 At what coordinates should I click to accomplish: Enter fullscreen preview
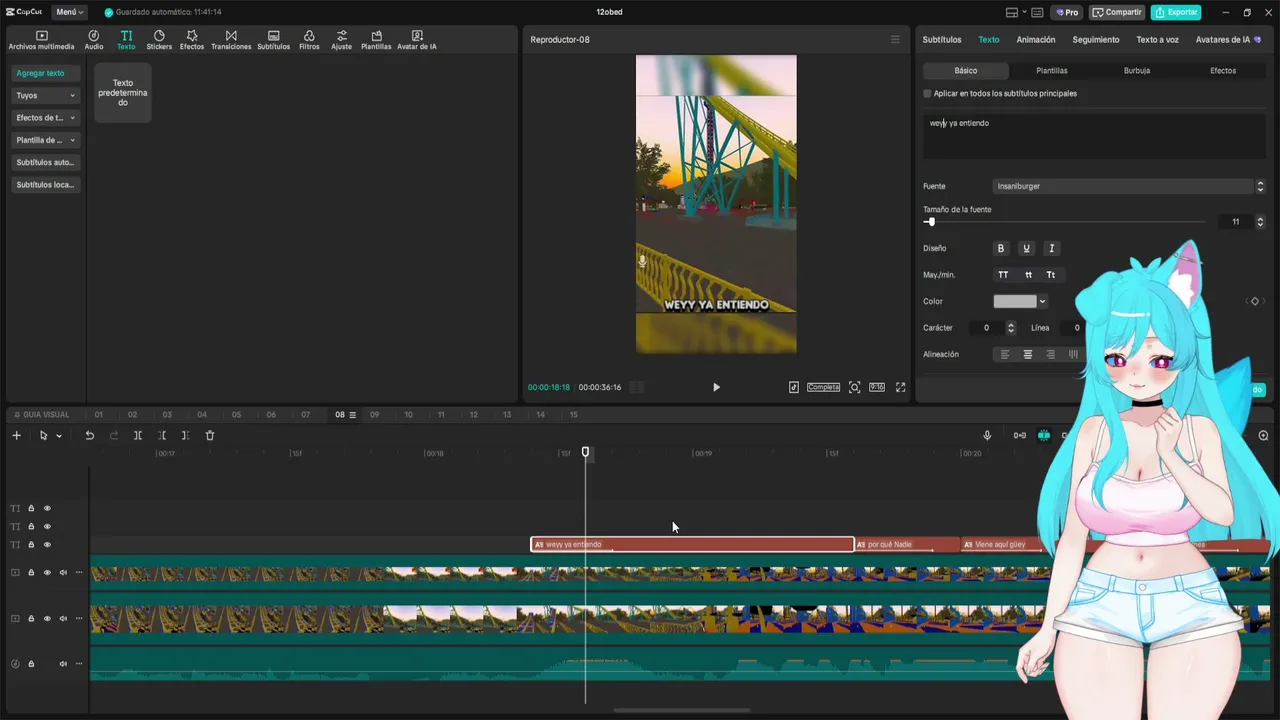click(x=900, y=387)
